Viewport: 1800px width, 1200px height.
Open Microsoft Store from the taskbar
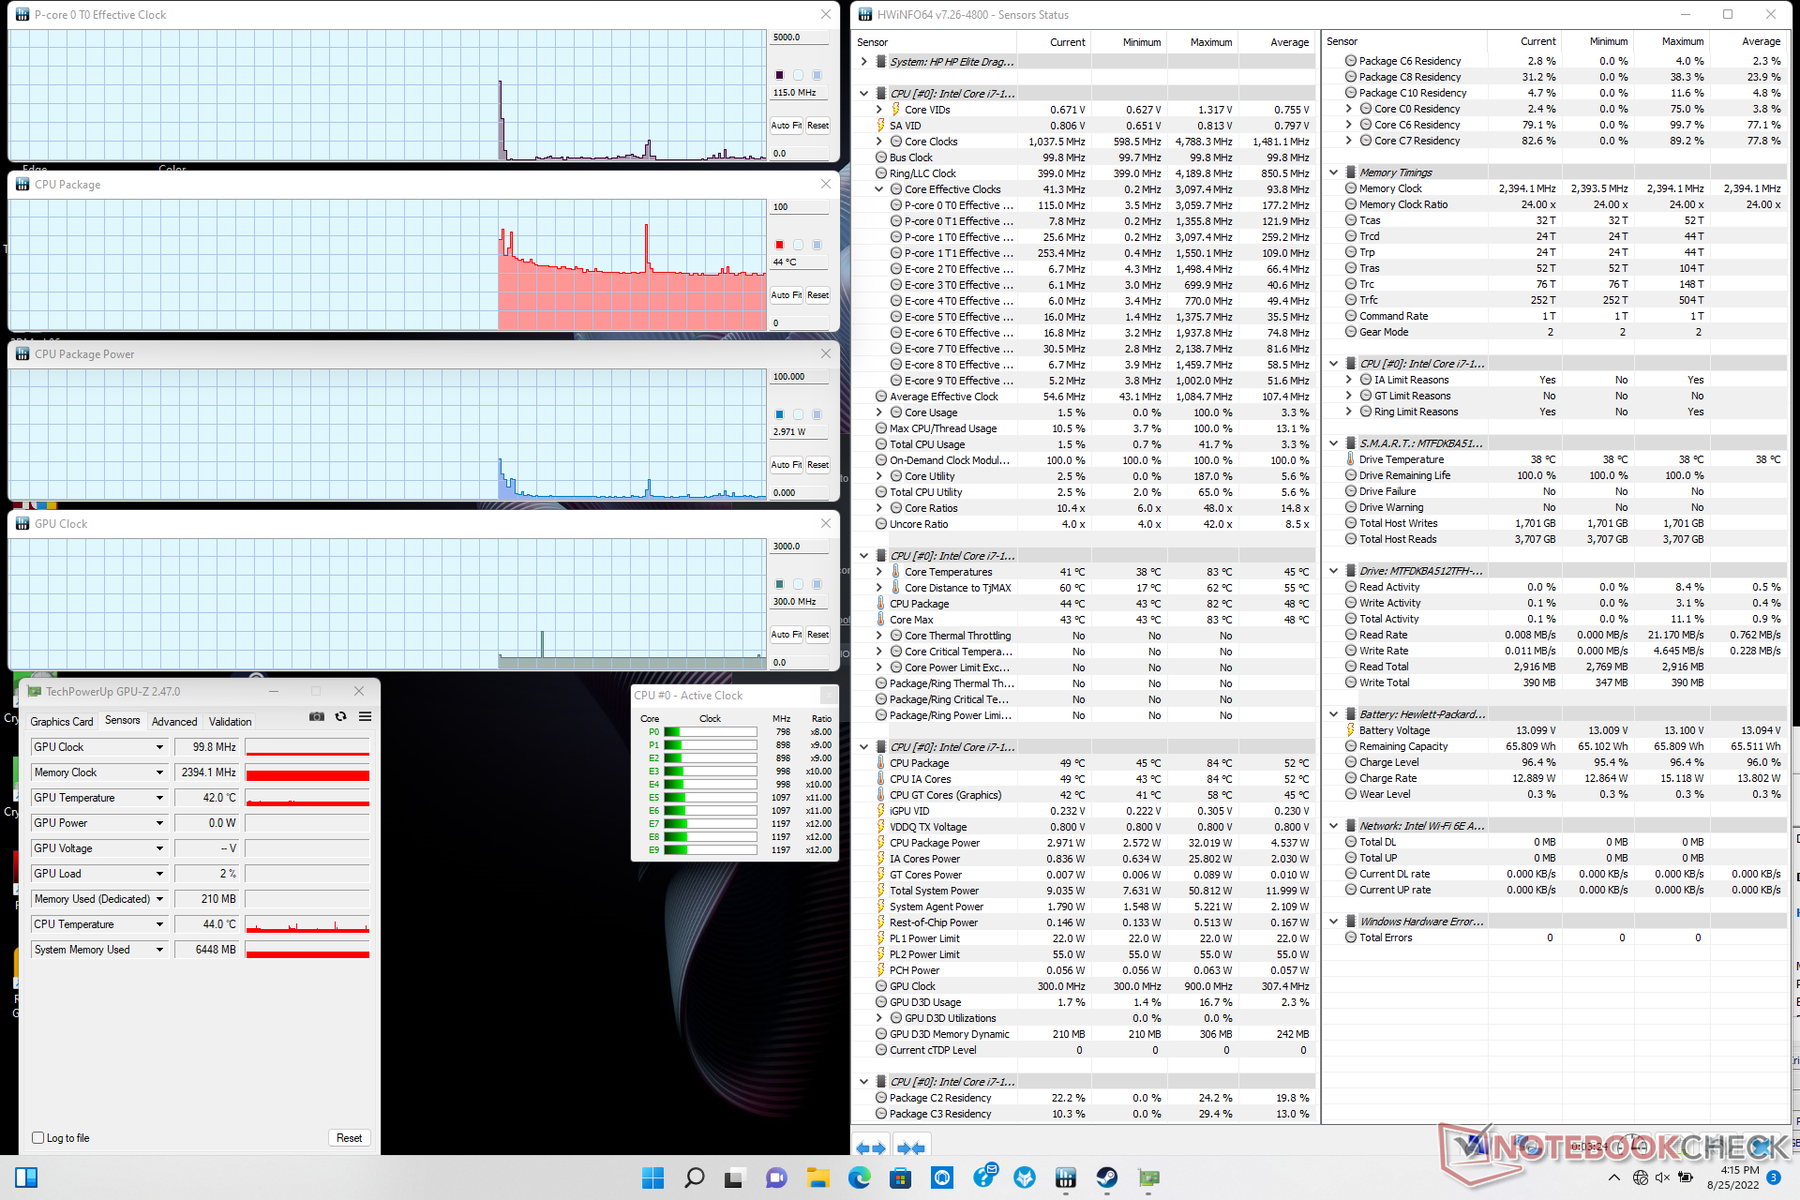point(900,1178)
